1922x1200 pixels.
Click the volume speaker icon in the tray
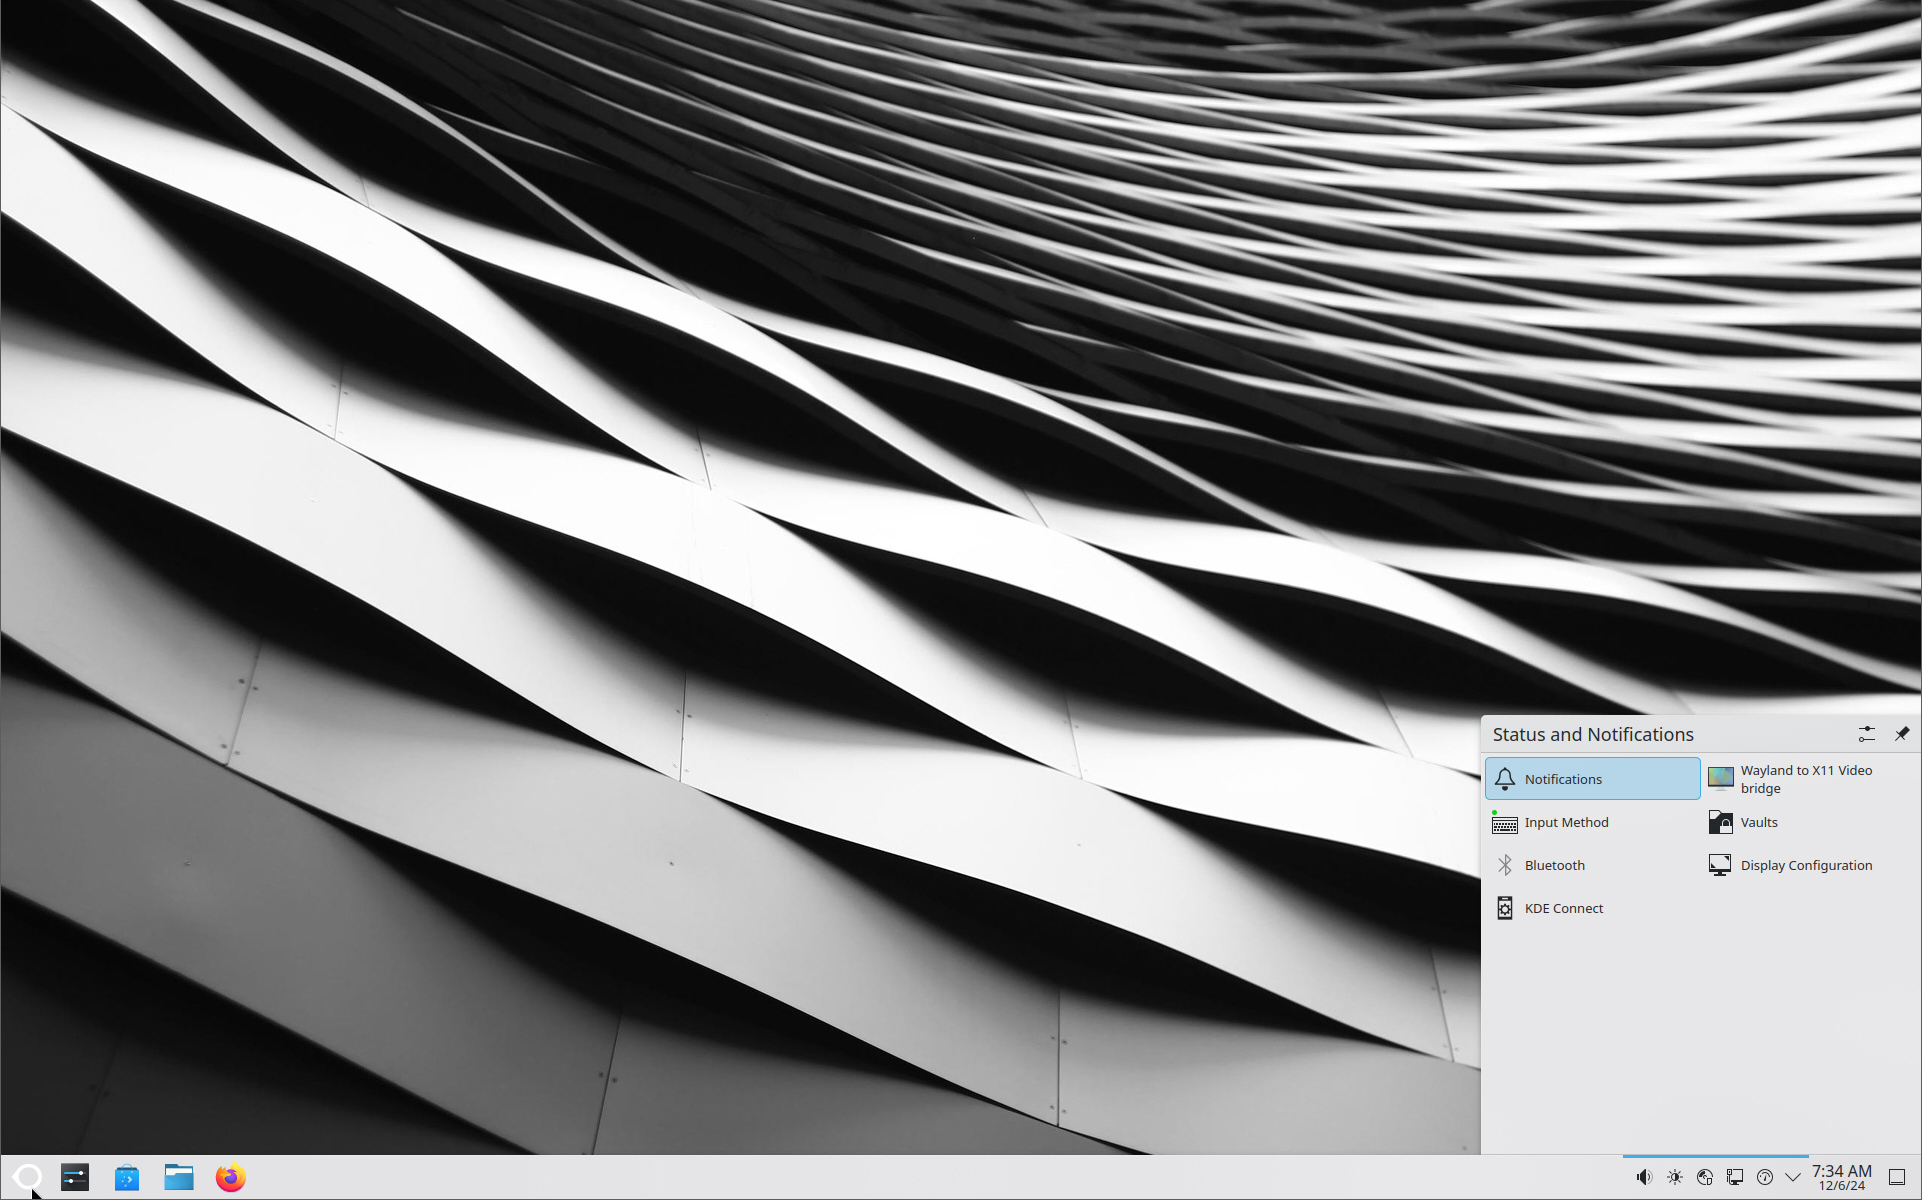pos(1644,1177)
